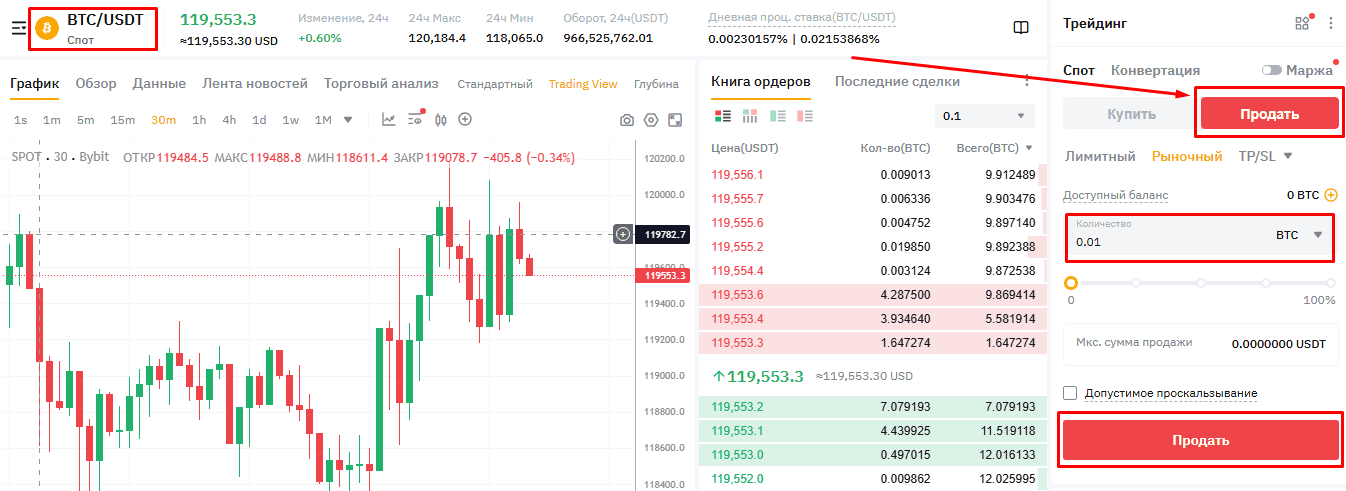Submit order with bottom Продать button
This screenshot has width=1346, height=491.
coord(1200,440)
